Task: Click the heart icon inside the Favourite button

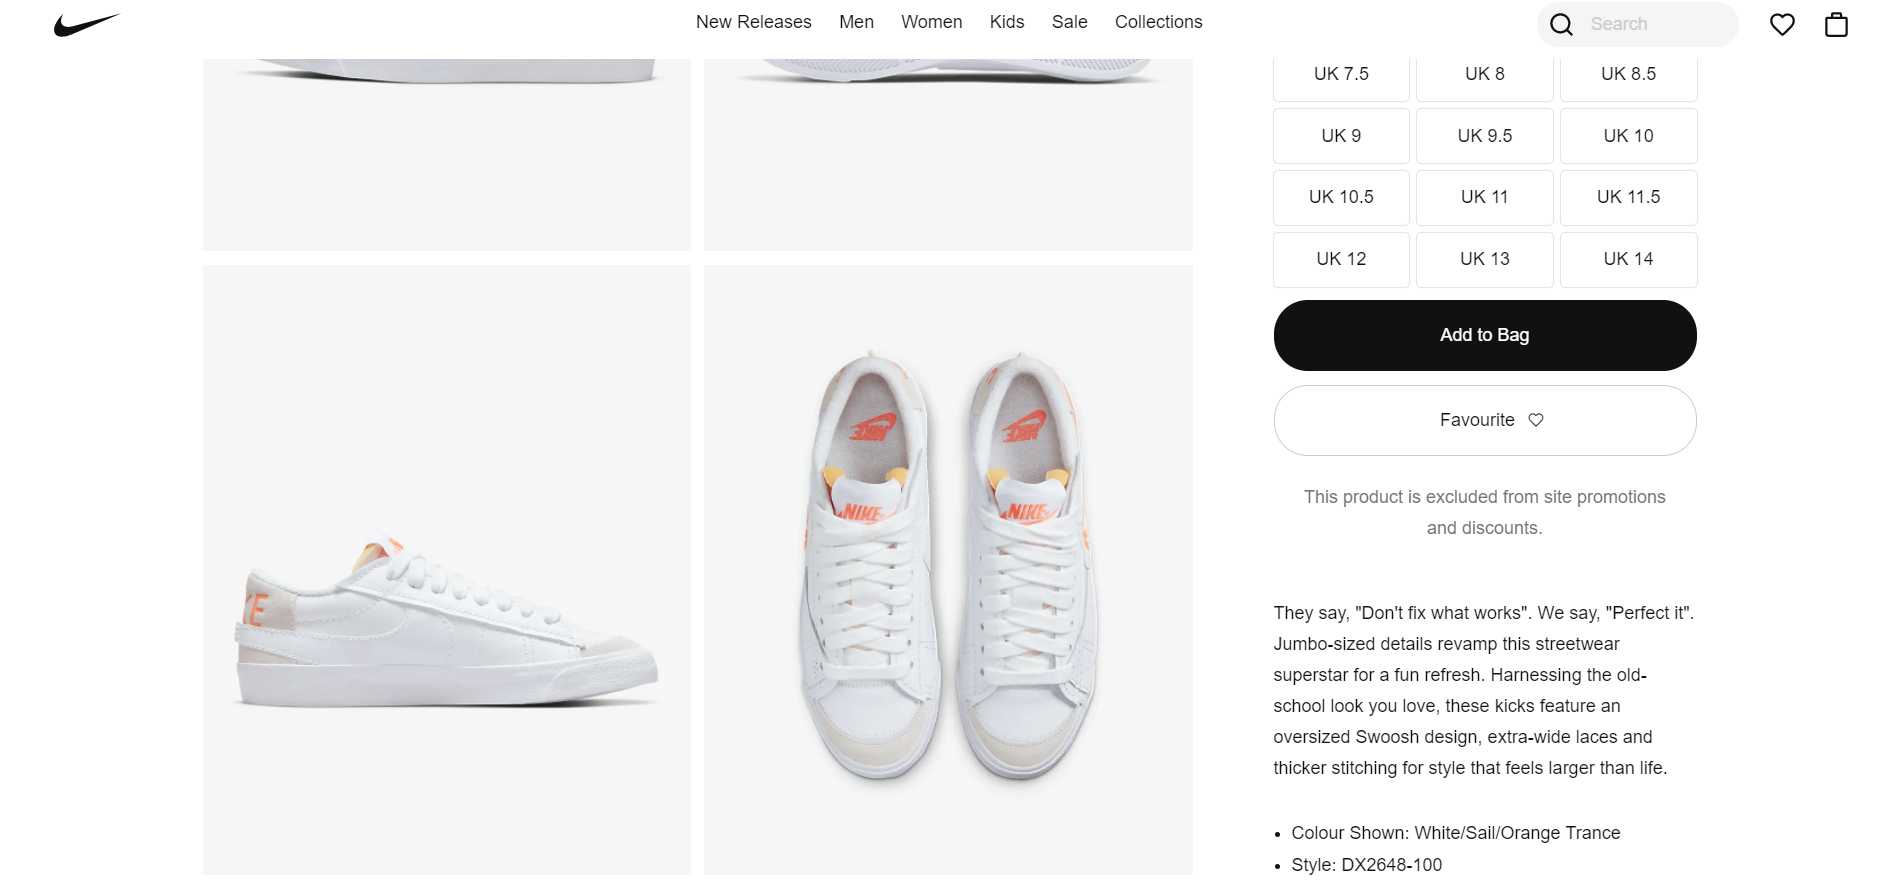Action: coord(1536,420)
